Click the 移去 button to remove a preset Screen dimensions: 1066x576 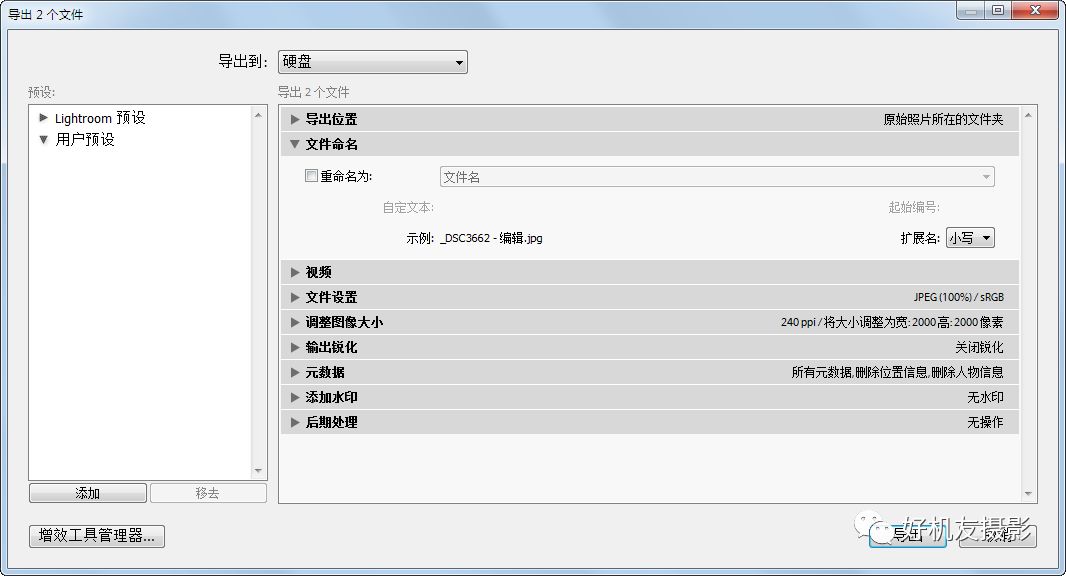[x=208, y=492]
